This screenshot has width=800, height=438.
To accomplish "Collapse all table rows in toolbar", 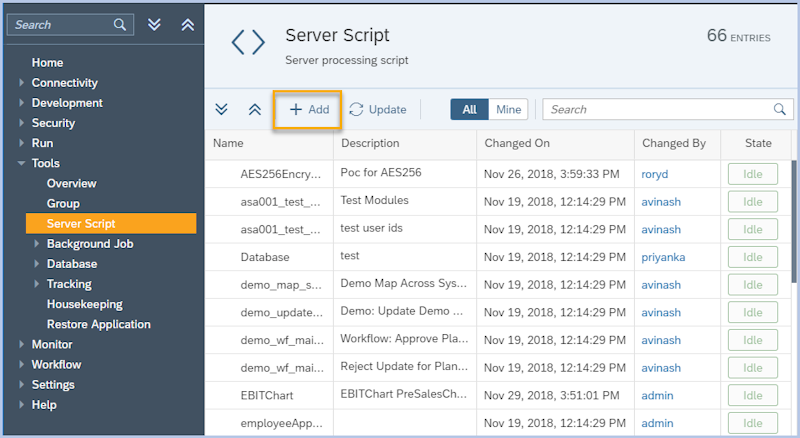I will (254, 109).
